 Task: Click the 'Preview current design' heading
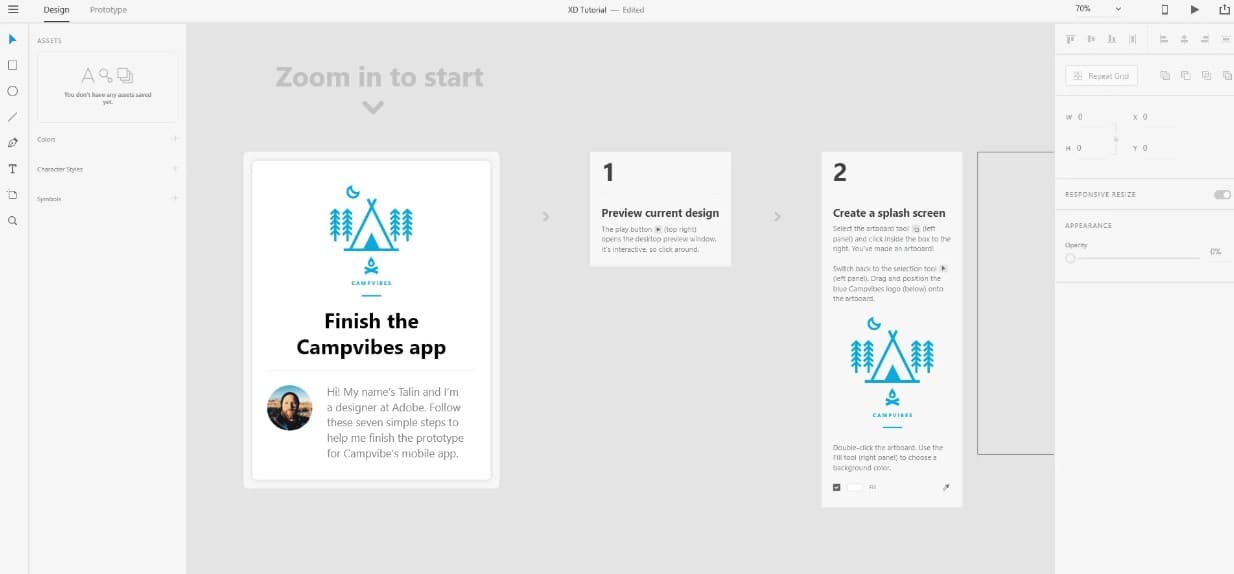(660, 213)
